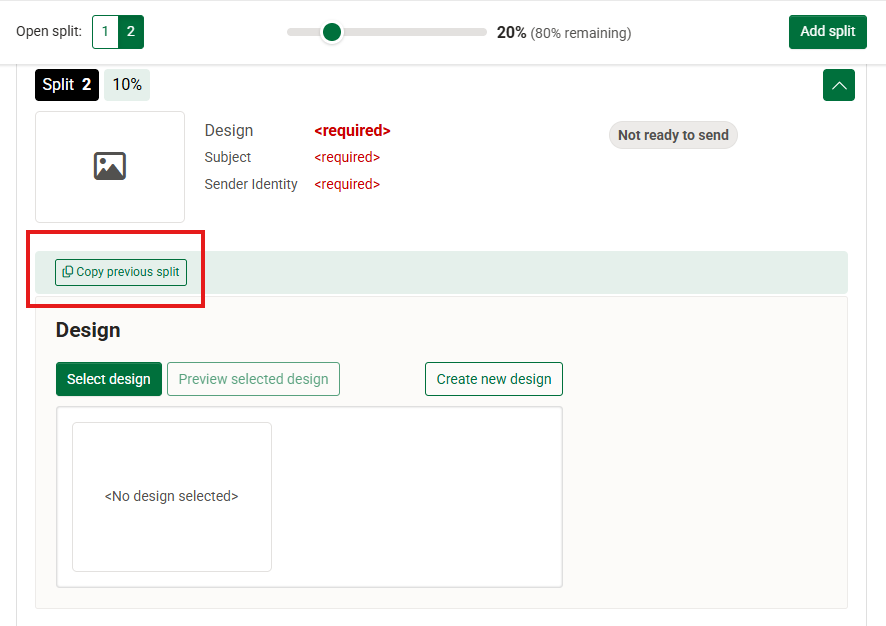Click the Sender Identity required value
The width and height of the screenshot is (886, 626).
click(347, 184)
